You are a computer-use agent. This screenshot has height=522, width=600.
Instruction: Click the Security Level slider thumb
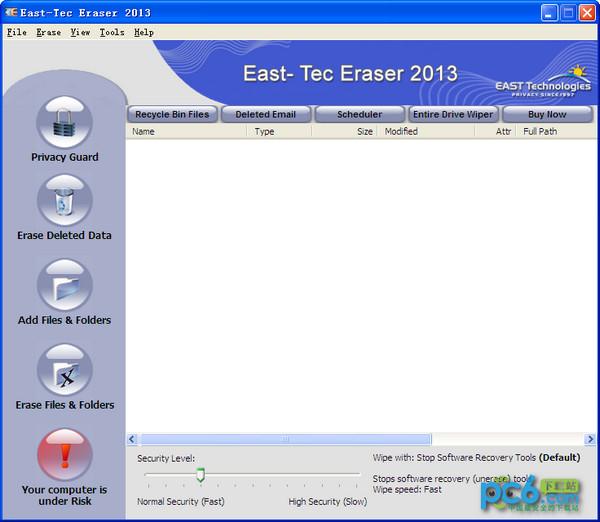[x=201, y=475]
